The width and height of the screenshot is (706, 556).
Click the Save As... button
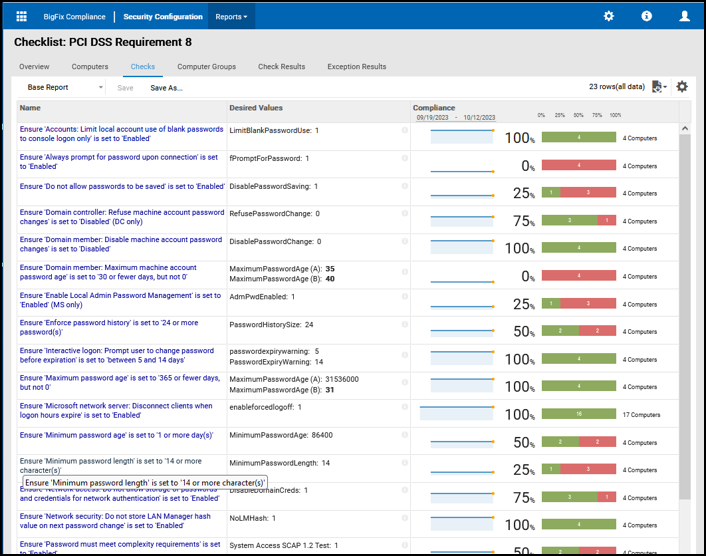click(166, 88)
